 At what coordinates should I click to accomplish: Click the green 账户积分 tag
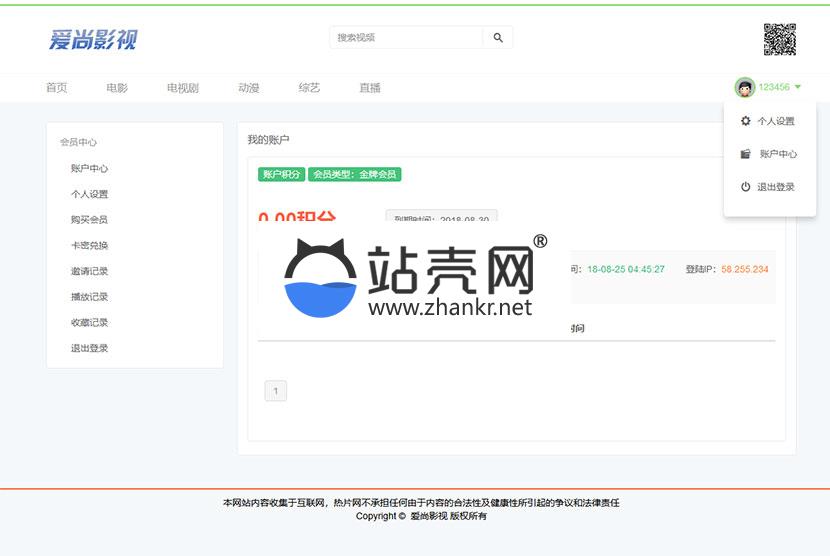coord(281,174)
